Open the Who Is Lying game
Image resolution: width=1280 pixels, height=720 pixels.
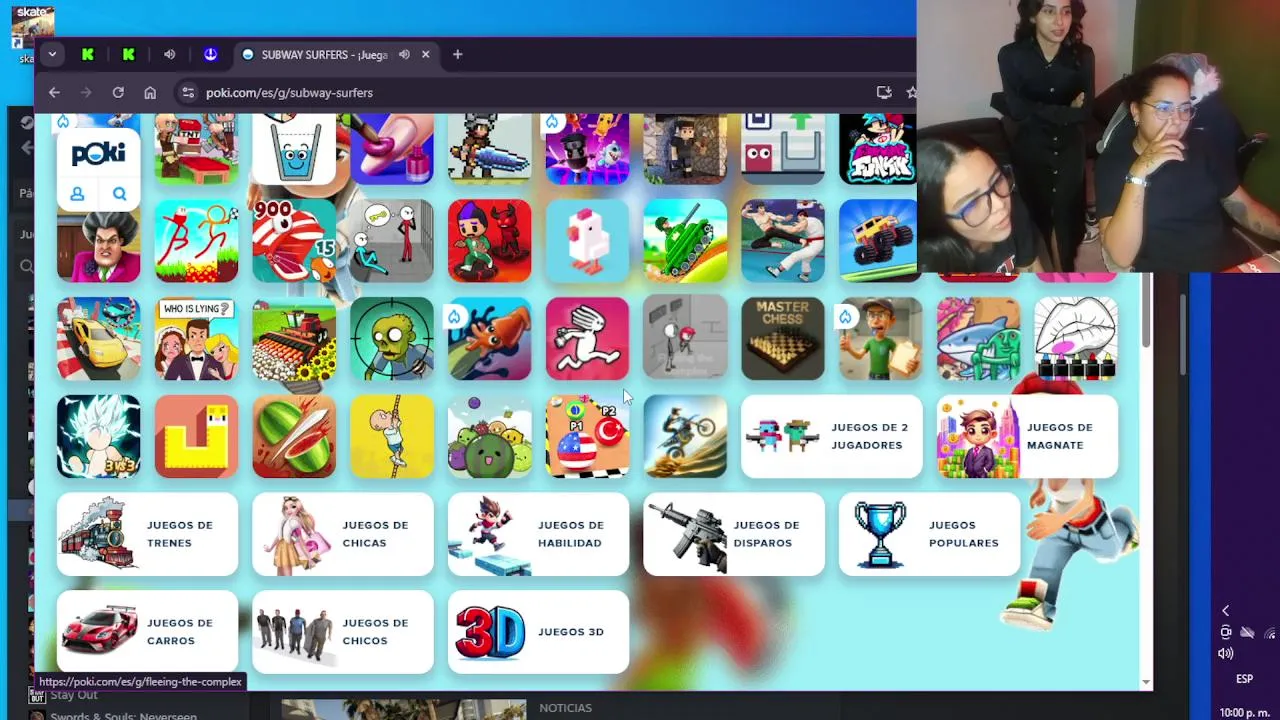pyautogui.click(x=196, y=339)
